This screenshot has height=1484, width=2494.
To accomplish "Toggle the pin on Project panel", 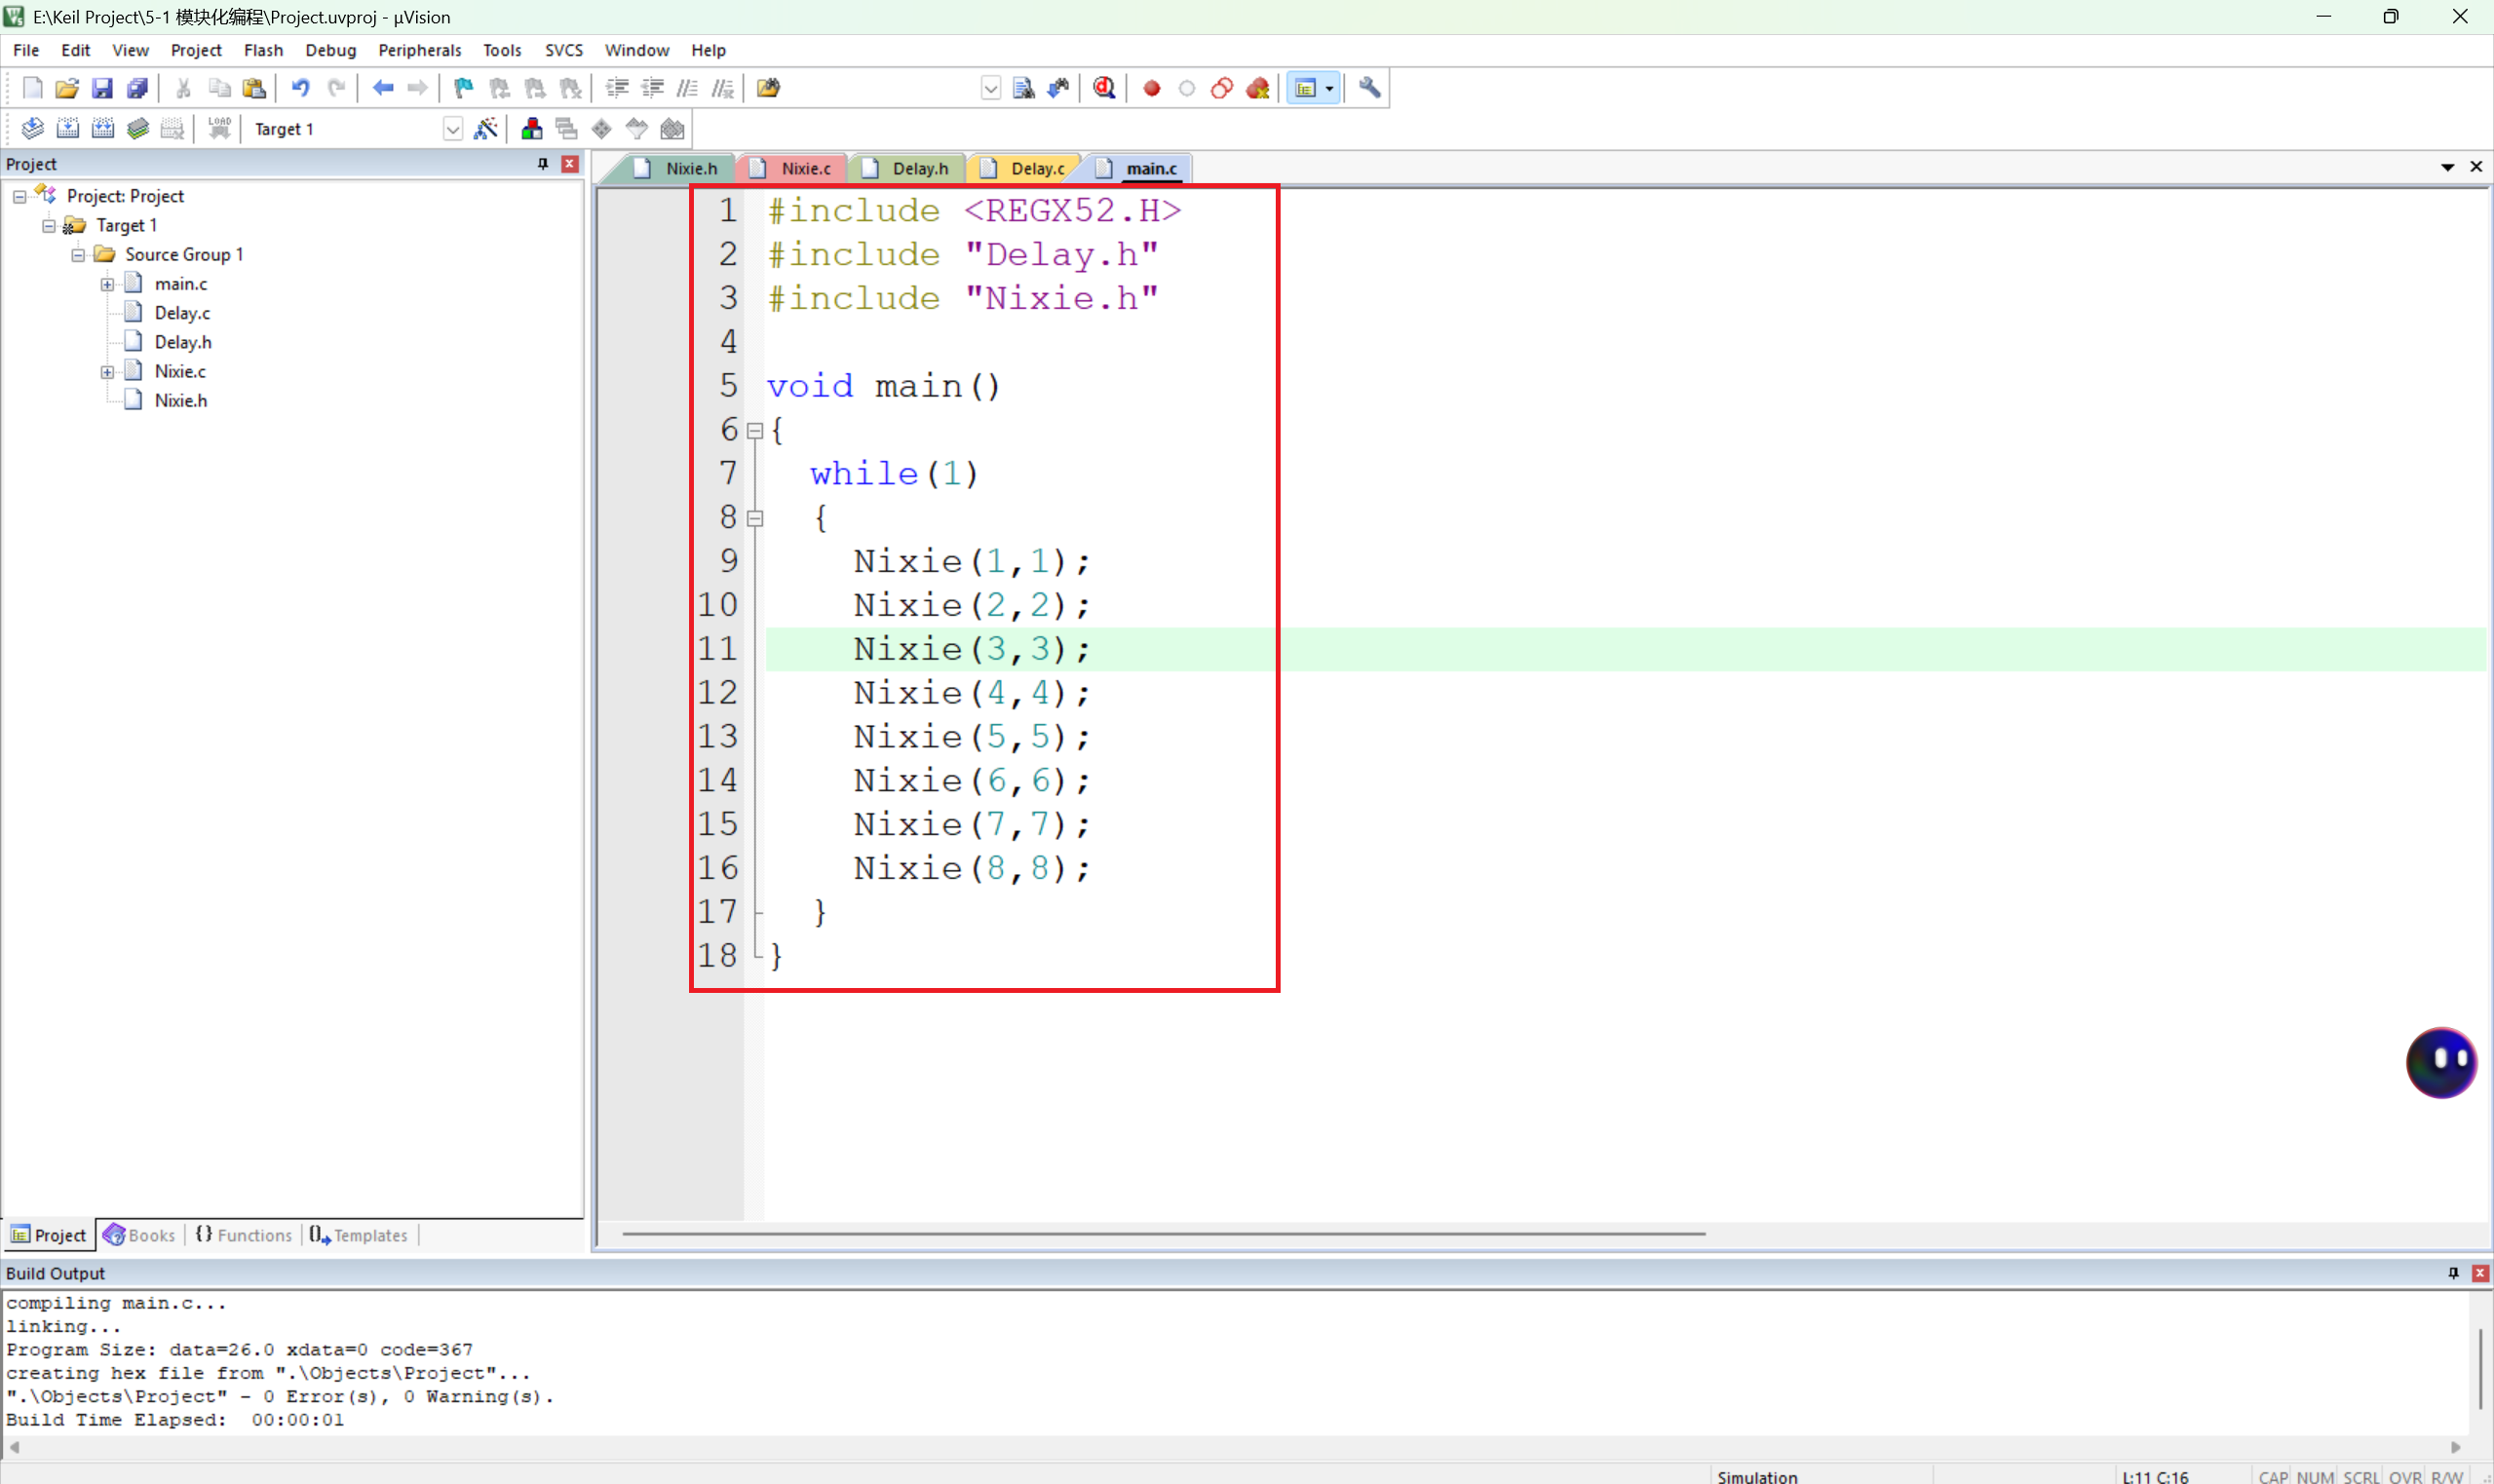I will (543, 164).
